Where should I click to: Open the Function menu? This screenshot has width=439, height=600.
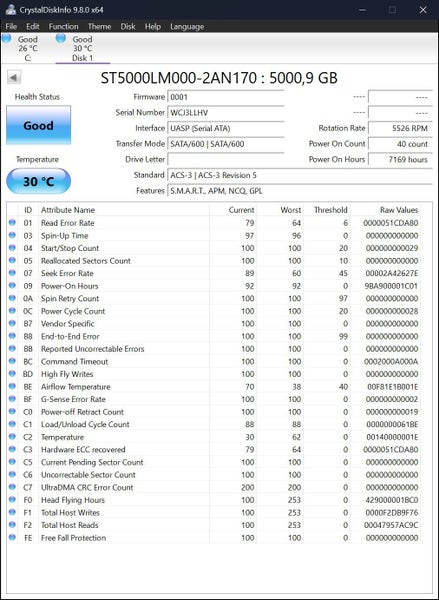click(x=64, y=26)
